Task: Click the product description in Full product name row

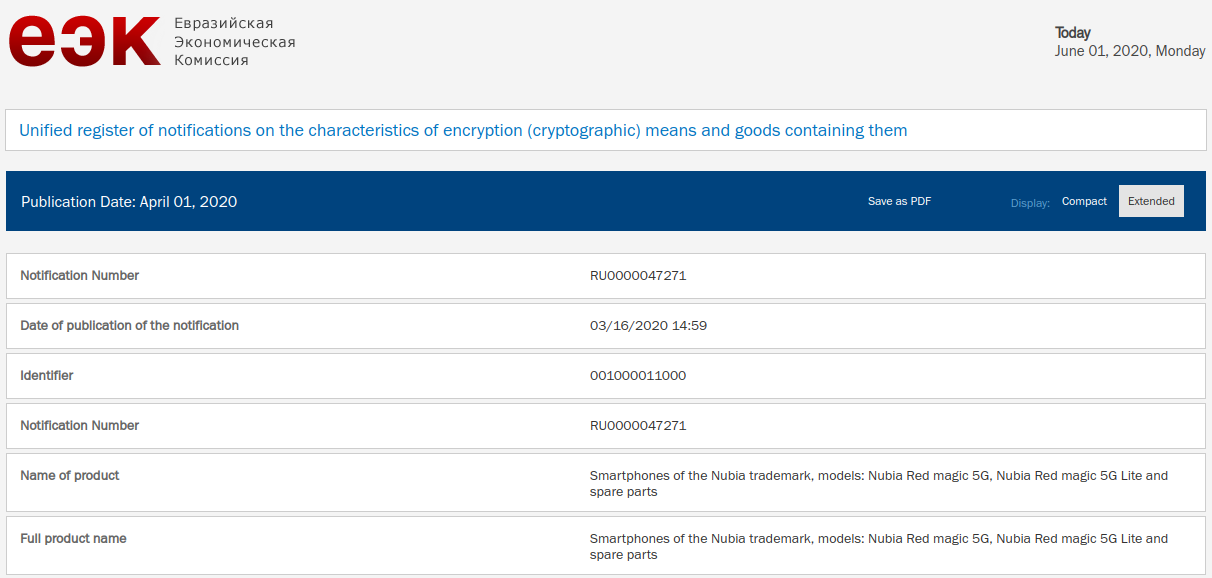Action: tap(878, 546)
